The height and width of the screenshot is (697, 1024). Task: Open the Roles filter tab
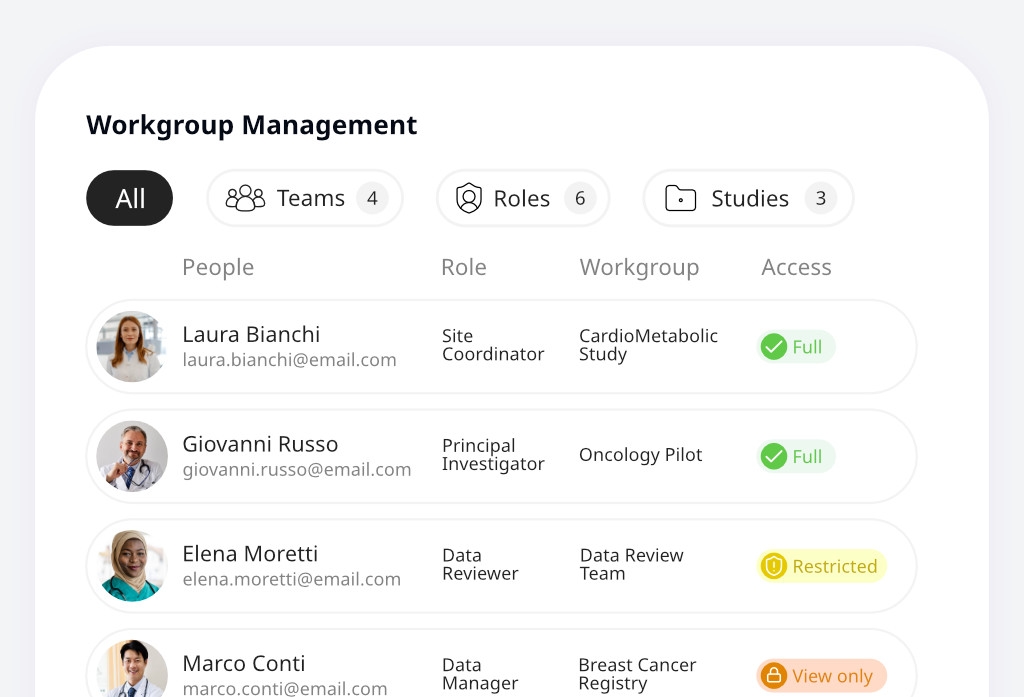pos(522,198)
